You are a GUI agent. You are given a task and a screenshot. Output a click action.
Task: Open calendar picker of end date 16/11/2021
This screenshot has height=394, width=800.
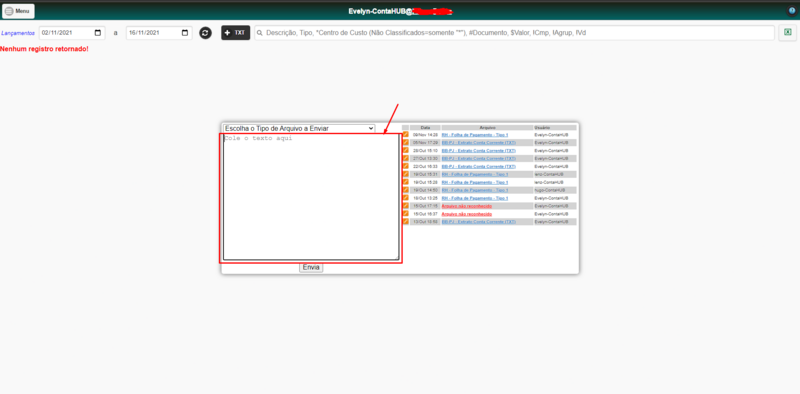coord(185,33)
